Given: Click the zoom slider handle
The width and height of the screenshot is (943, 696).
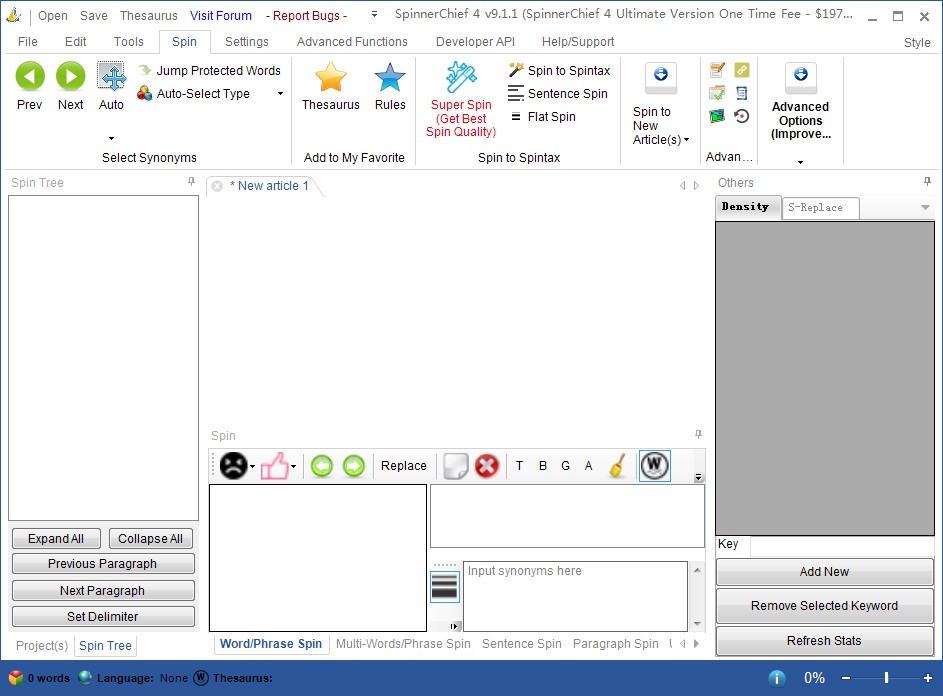Looking at the screenshot, I should point(886,678).
